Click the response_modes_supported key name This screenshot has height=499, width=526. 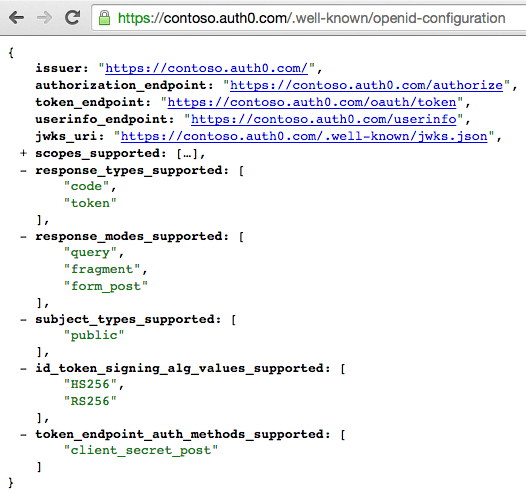tap(128, 237)
